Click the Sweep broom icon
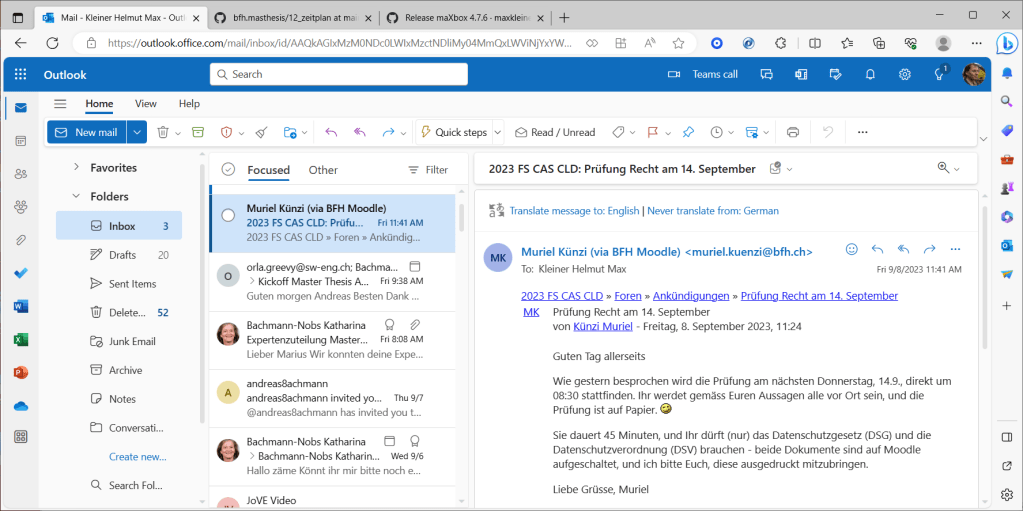This screenshot has height=511, width=1023. click(260, 132)
